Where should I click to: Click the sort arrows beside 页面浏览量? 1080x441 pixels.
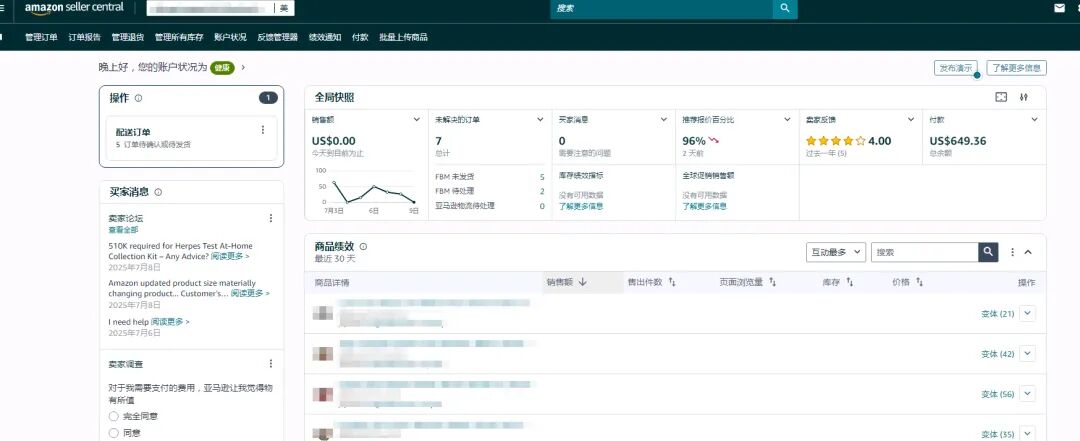pyautogui.click(x=773, y=282)
